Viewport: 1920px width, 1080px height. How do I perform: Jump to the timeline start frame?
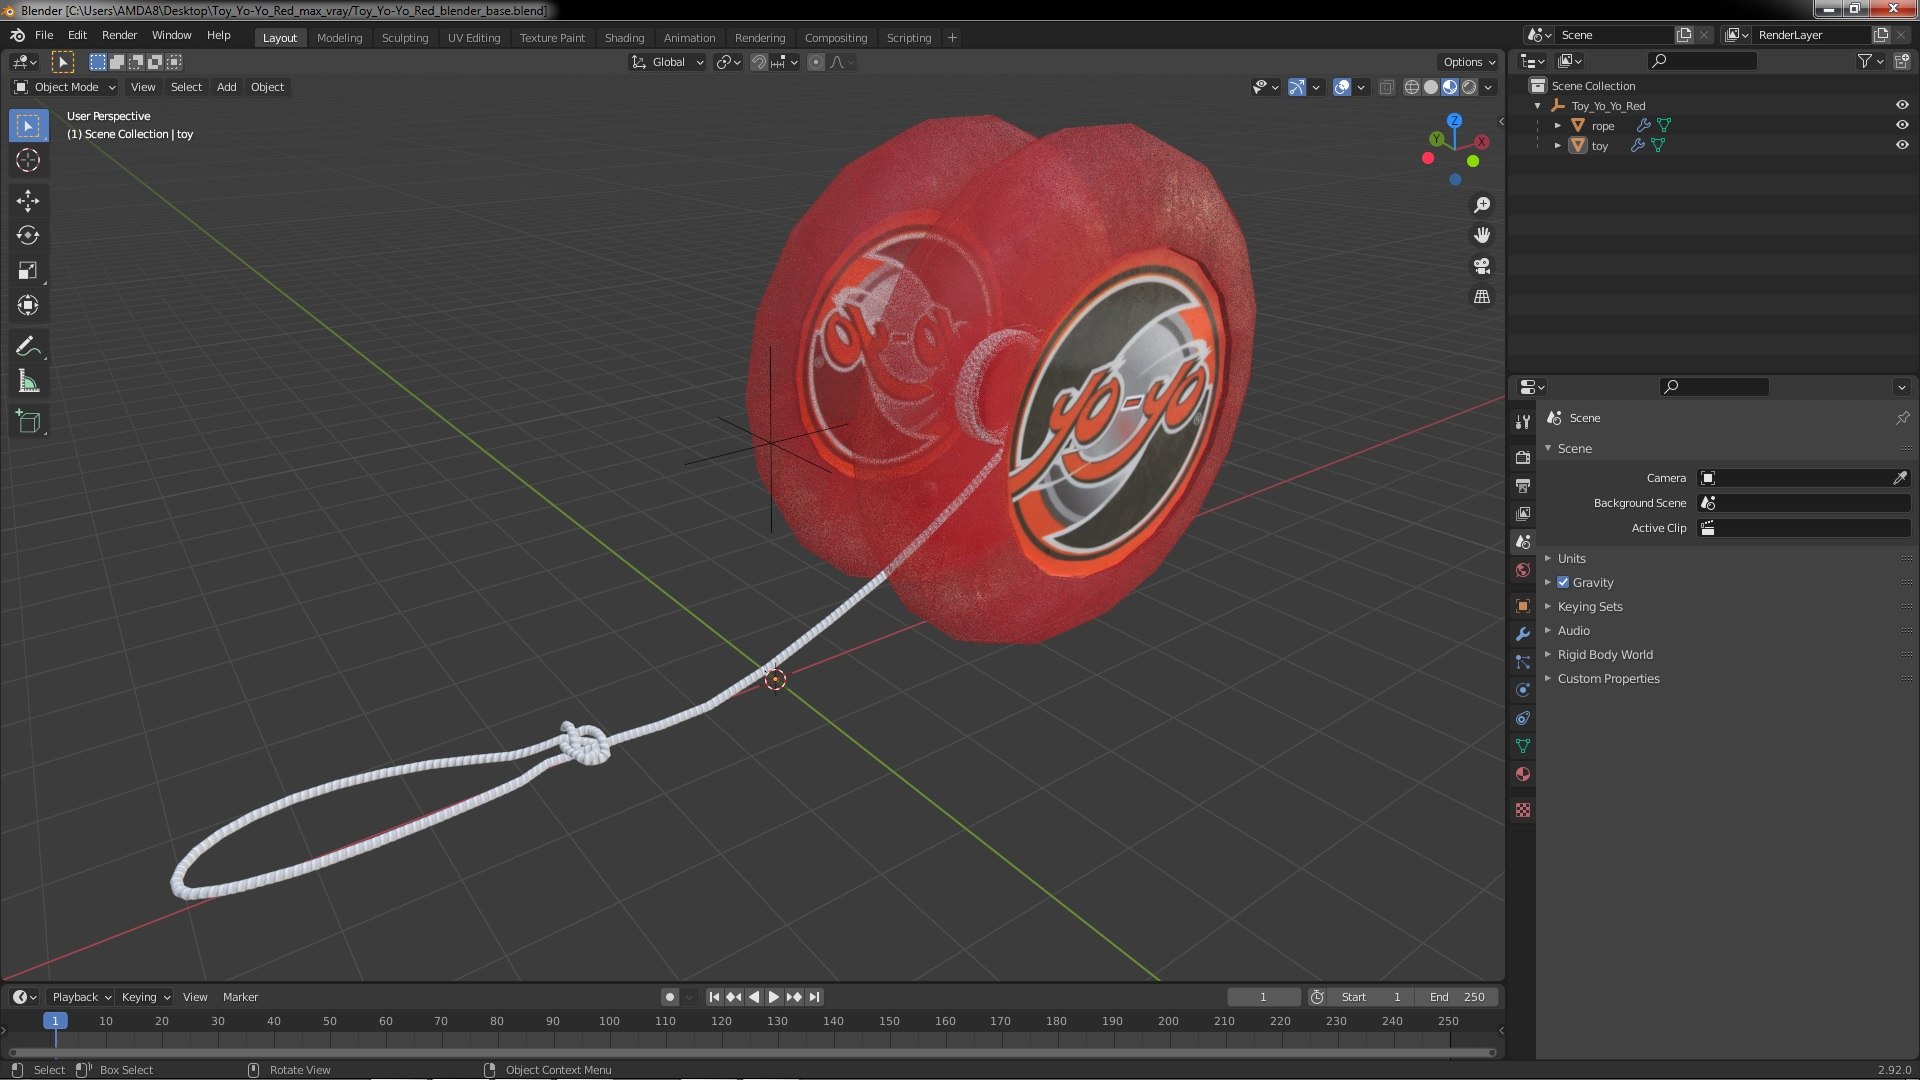[x=714, y=997]
